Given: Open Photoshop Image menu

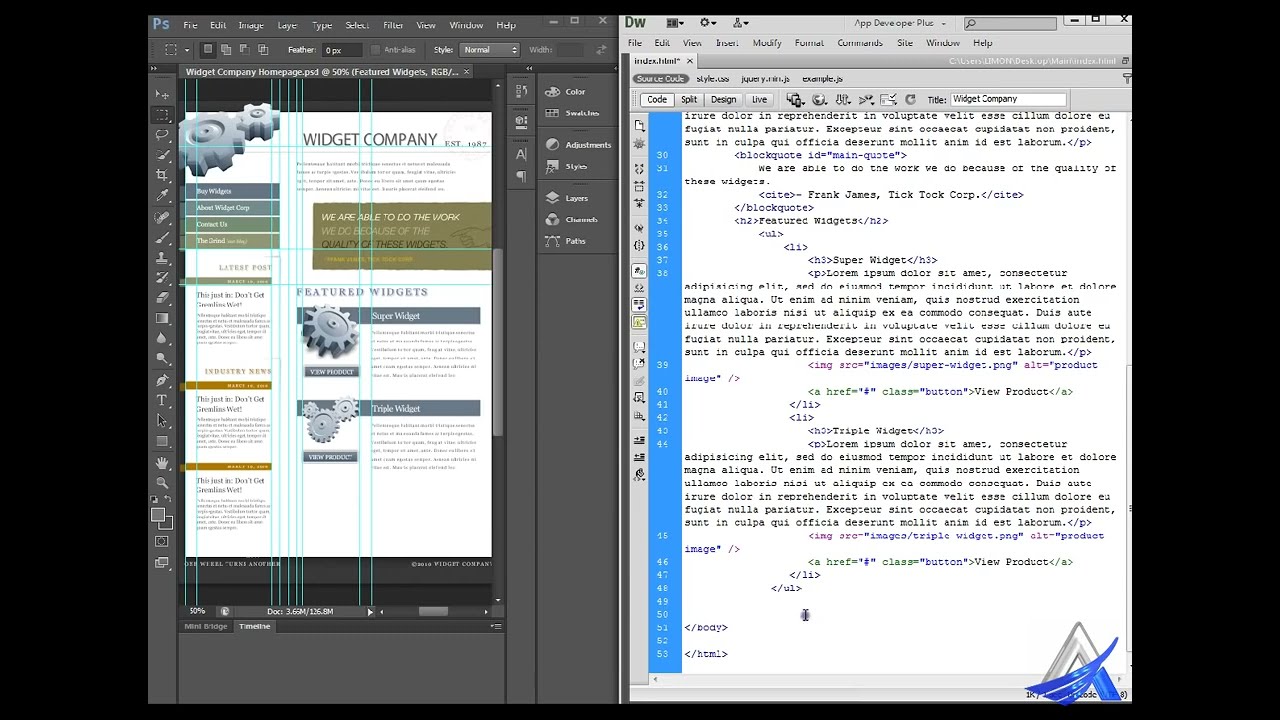Looking at the screenshot, I should click(x=251, y=25).
